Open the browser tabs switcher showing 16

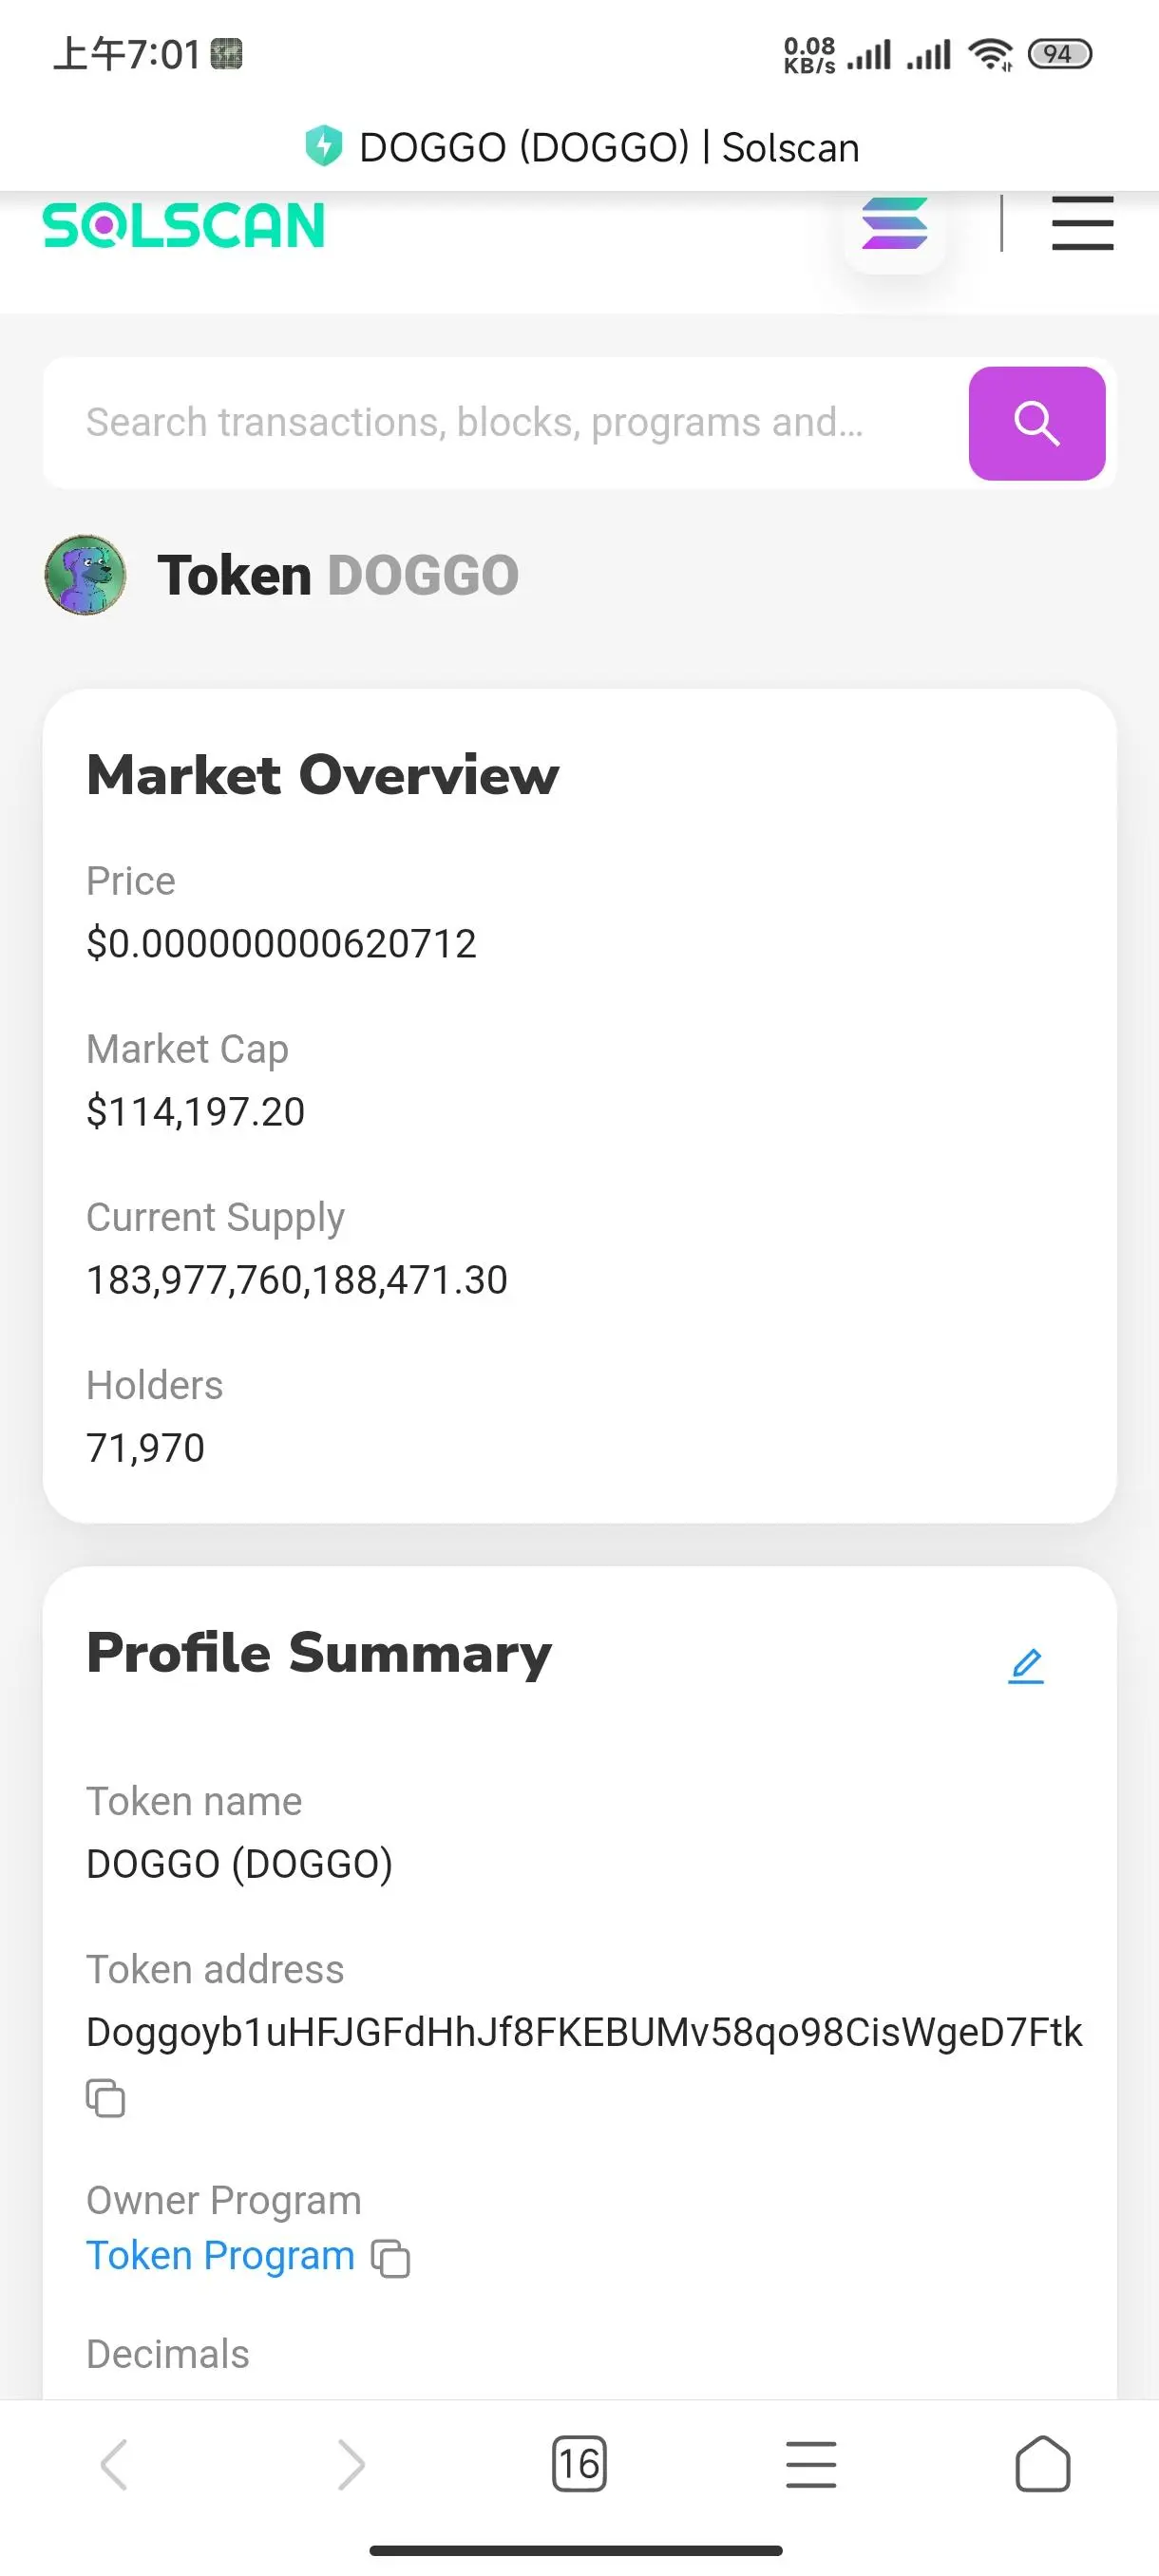[x=579, y=2464]
